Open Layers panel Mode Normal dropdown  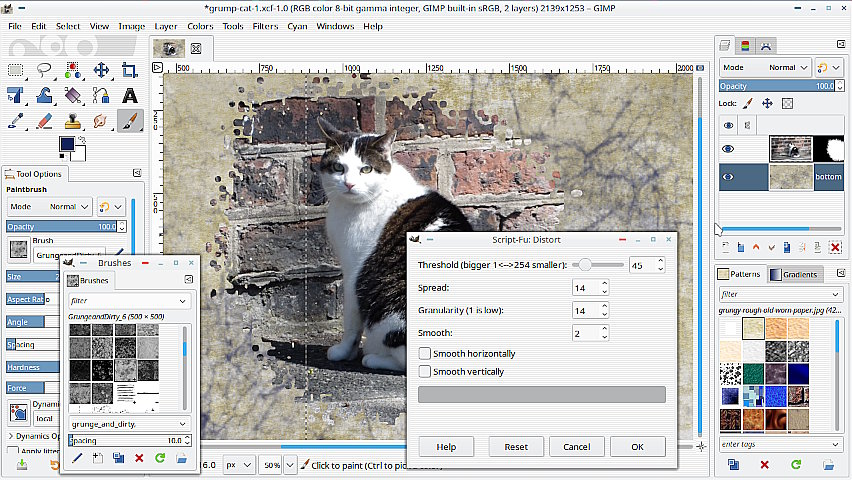pos(765,67)
